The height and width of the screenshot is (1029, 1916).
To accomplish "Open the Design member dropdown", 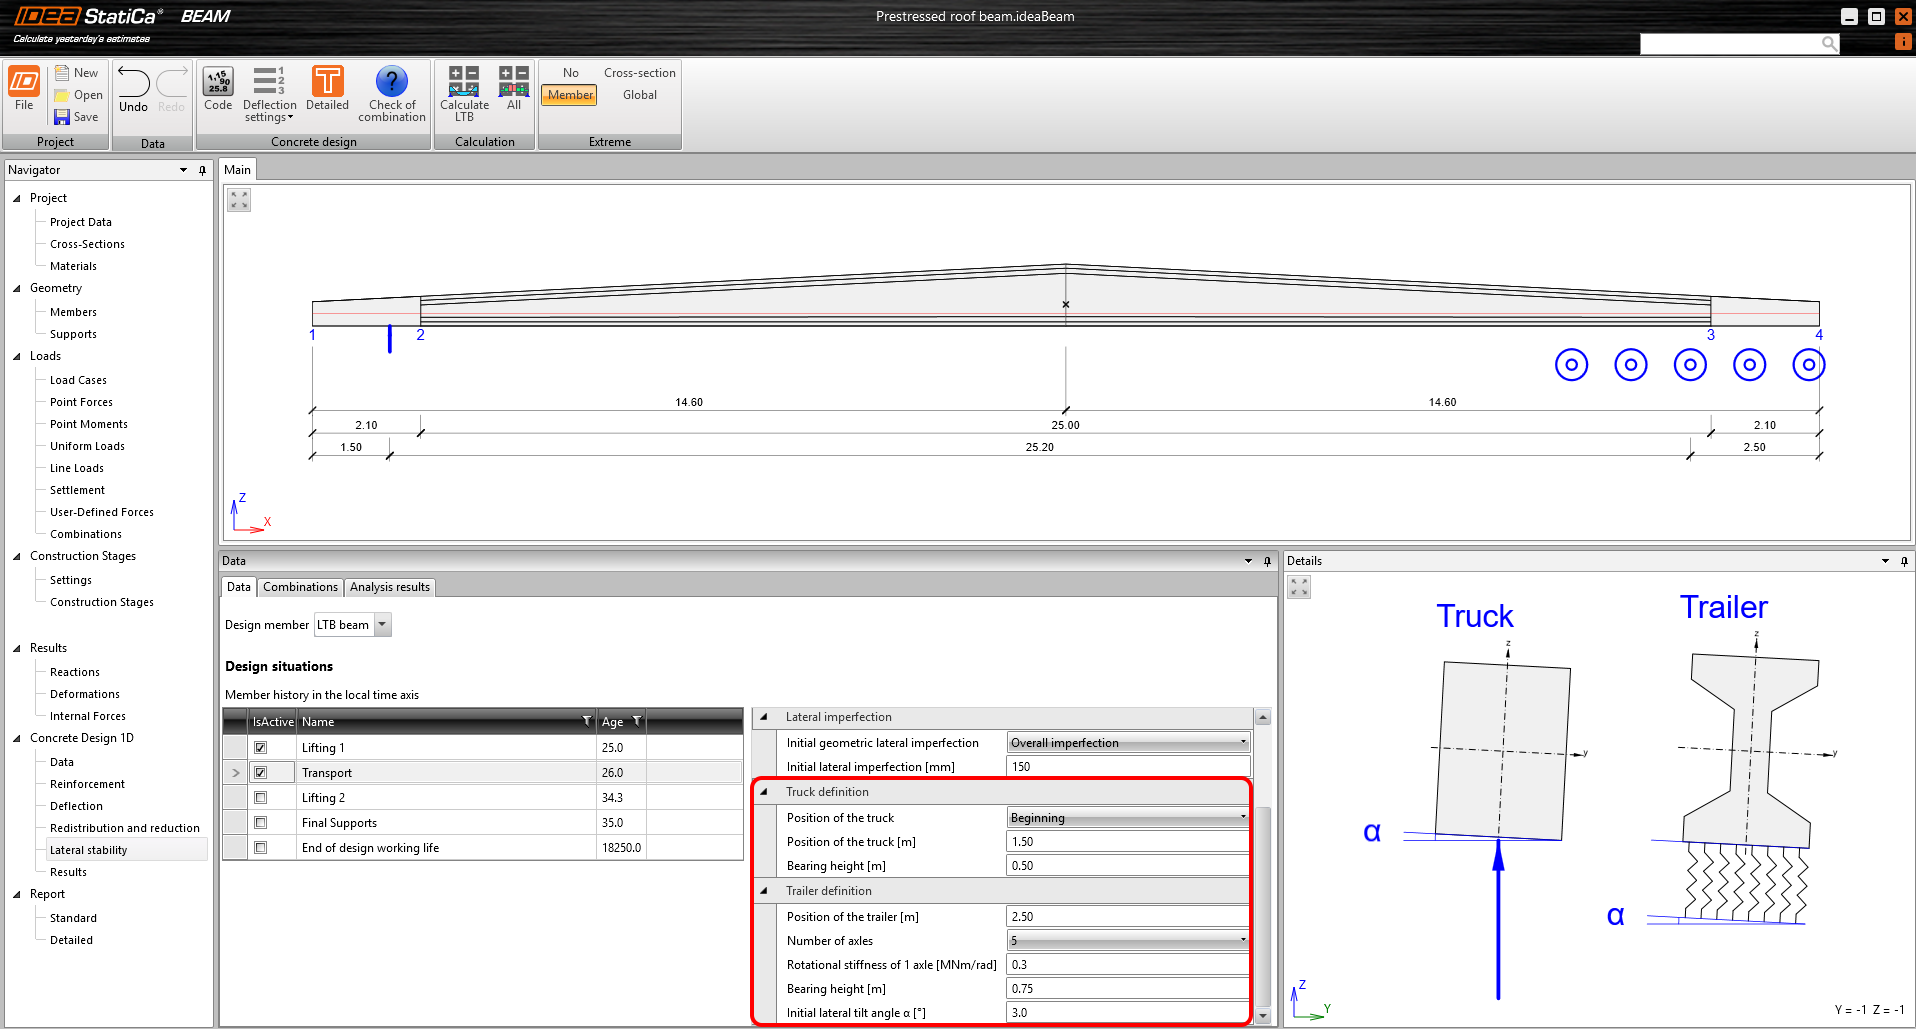I will click(382, 625).
